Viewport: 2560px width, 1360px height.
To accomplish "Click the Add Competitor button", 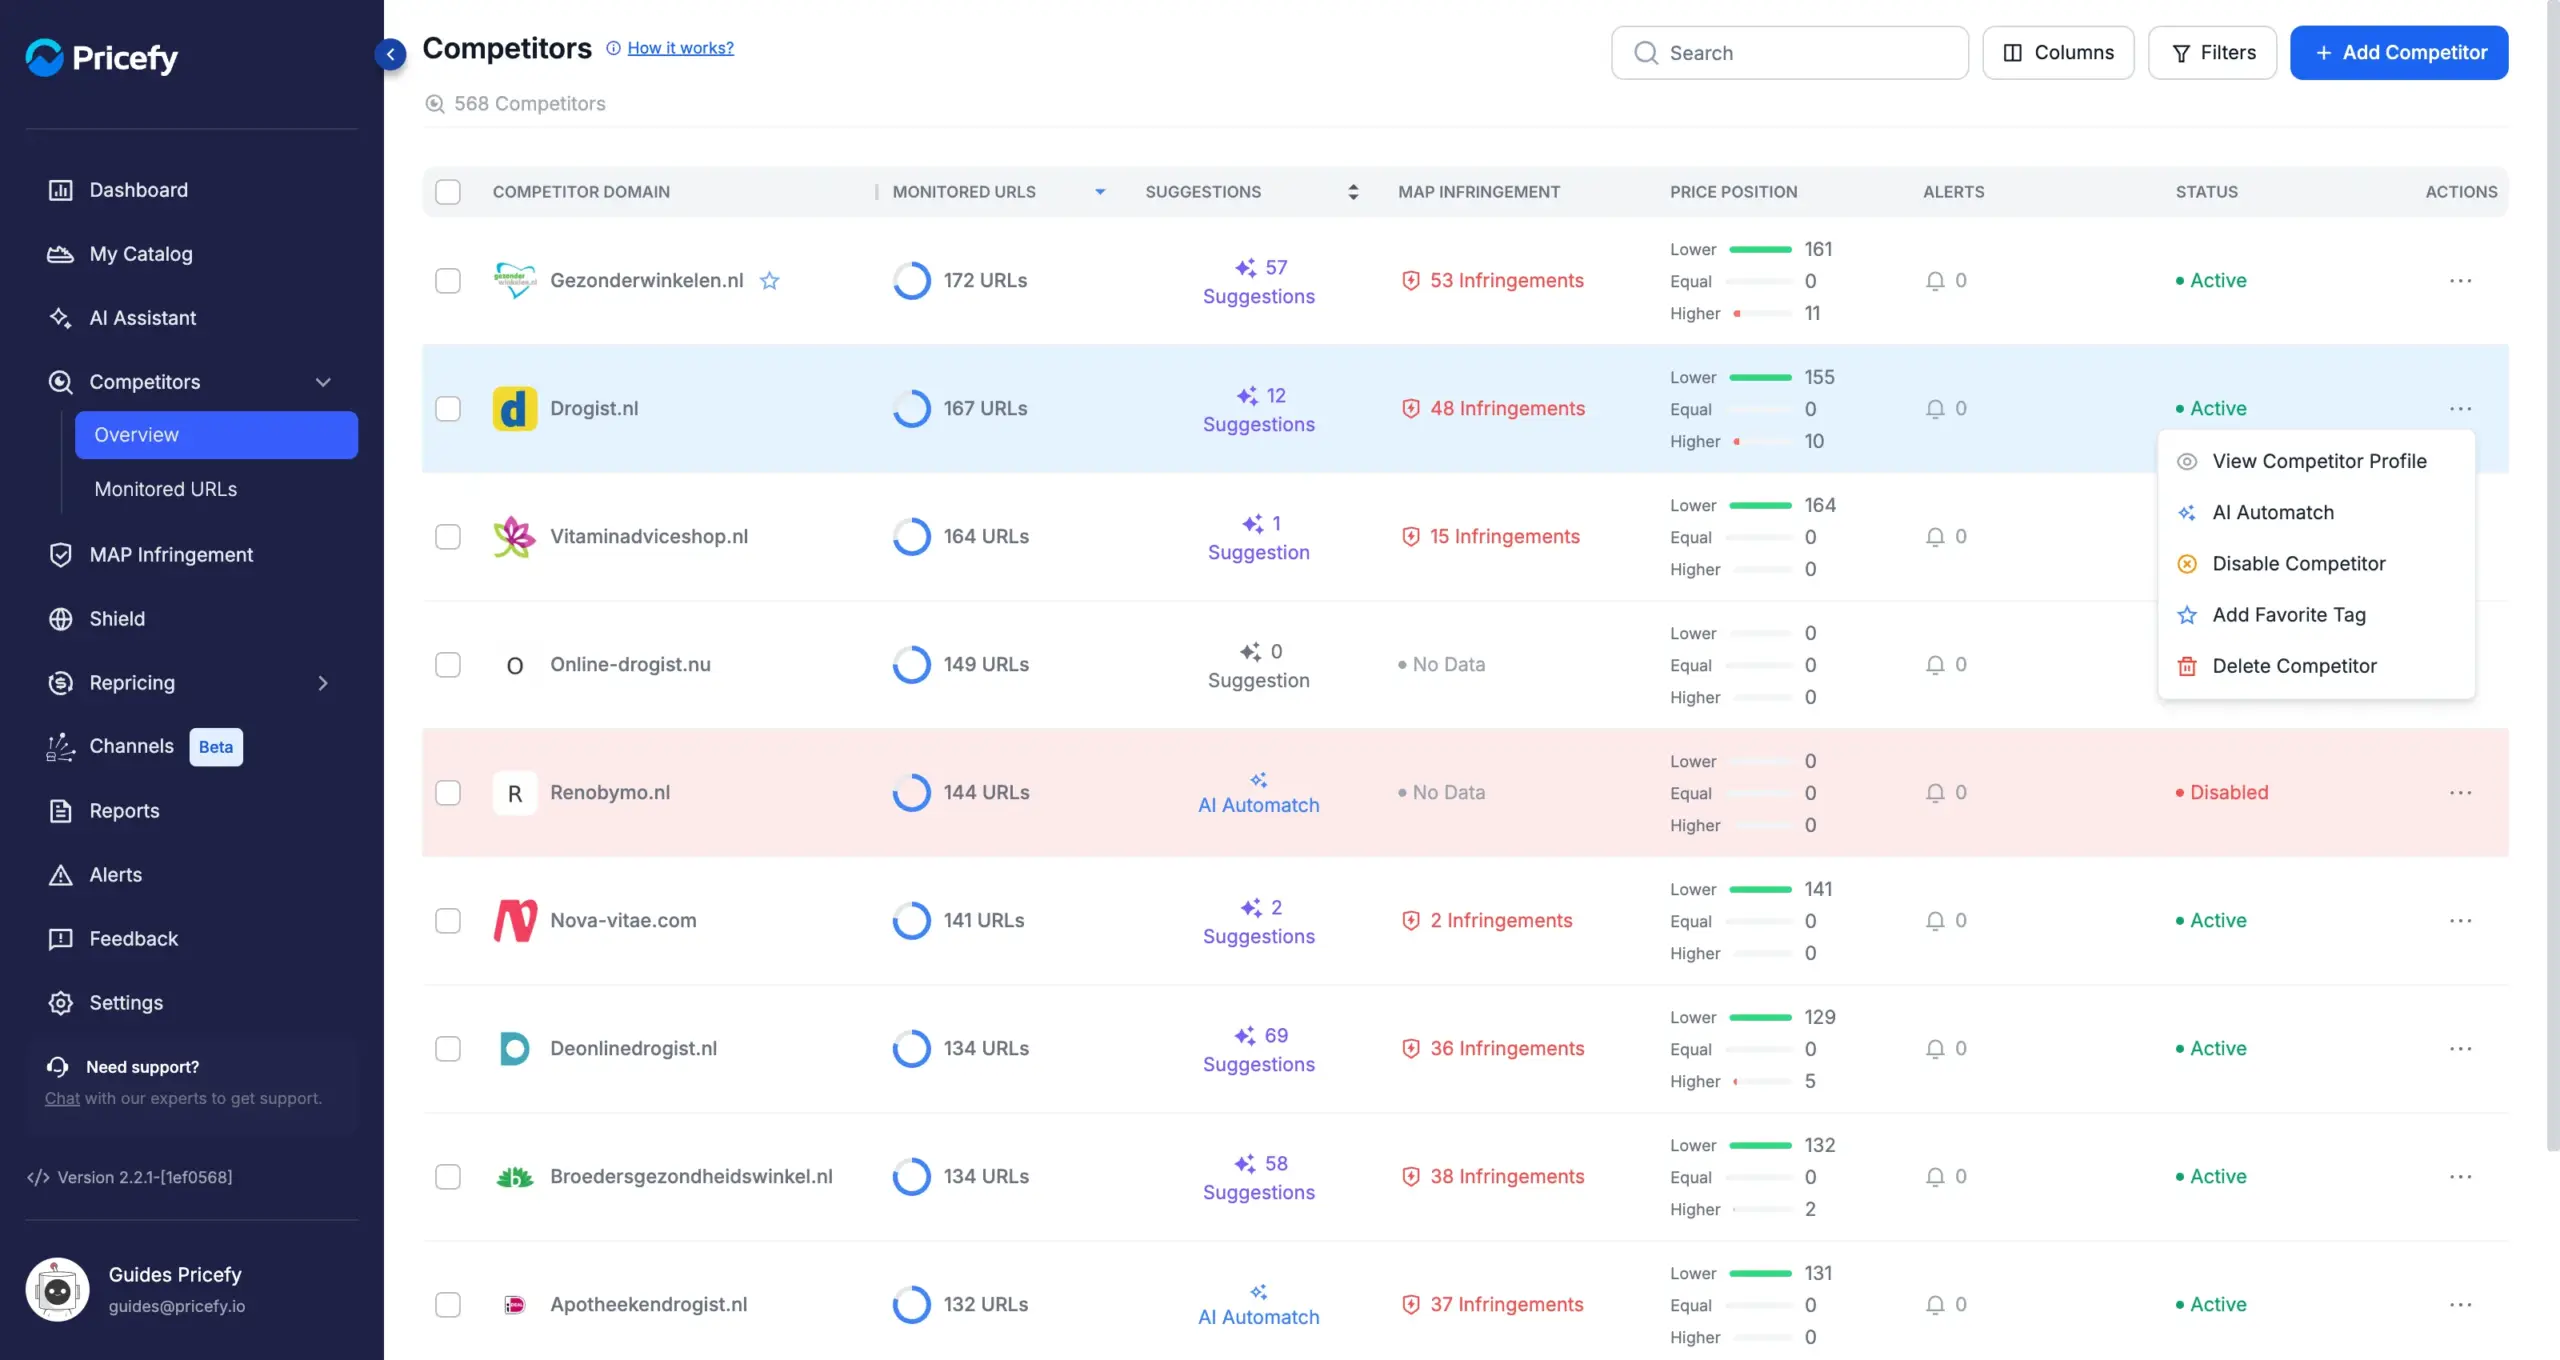I will [x=2399, y=53].
